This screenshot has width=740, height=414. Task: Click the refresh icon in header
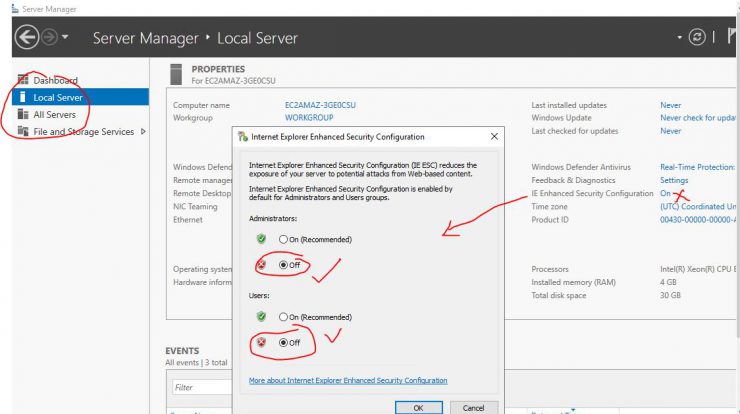click(x=697, y=37)
